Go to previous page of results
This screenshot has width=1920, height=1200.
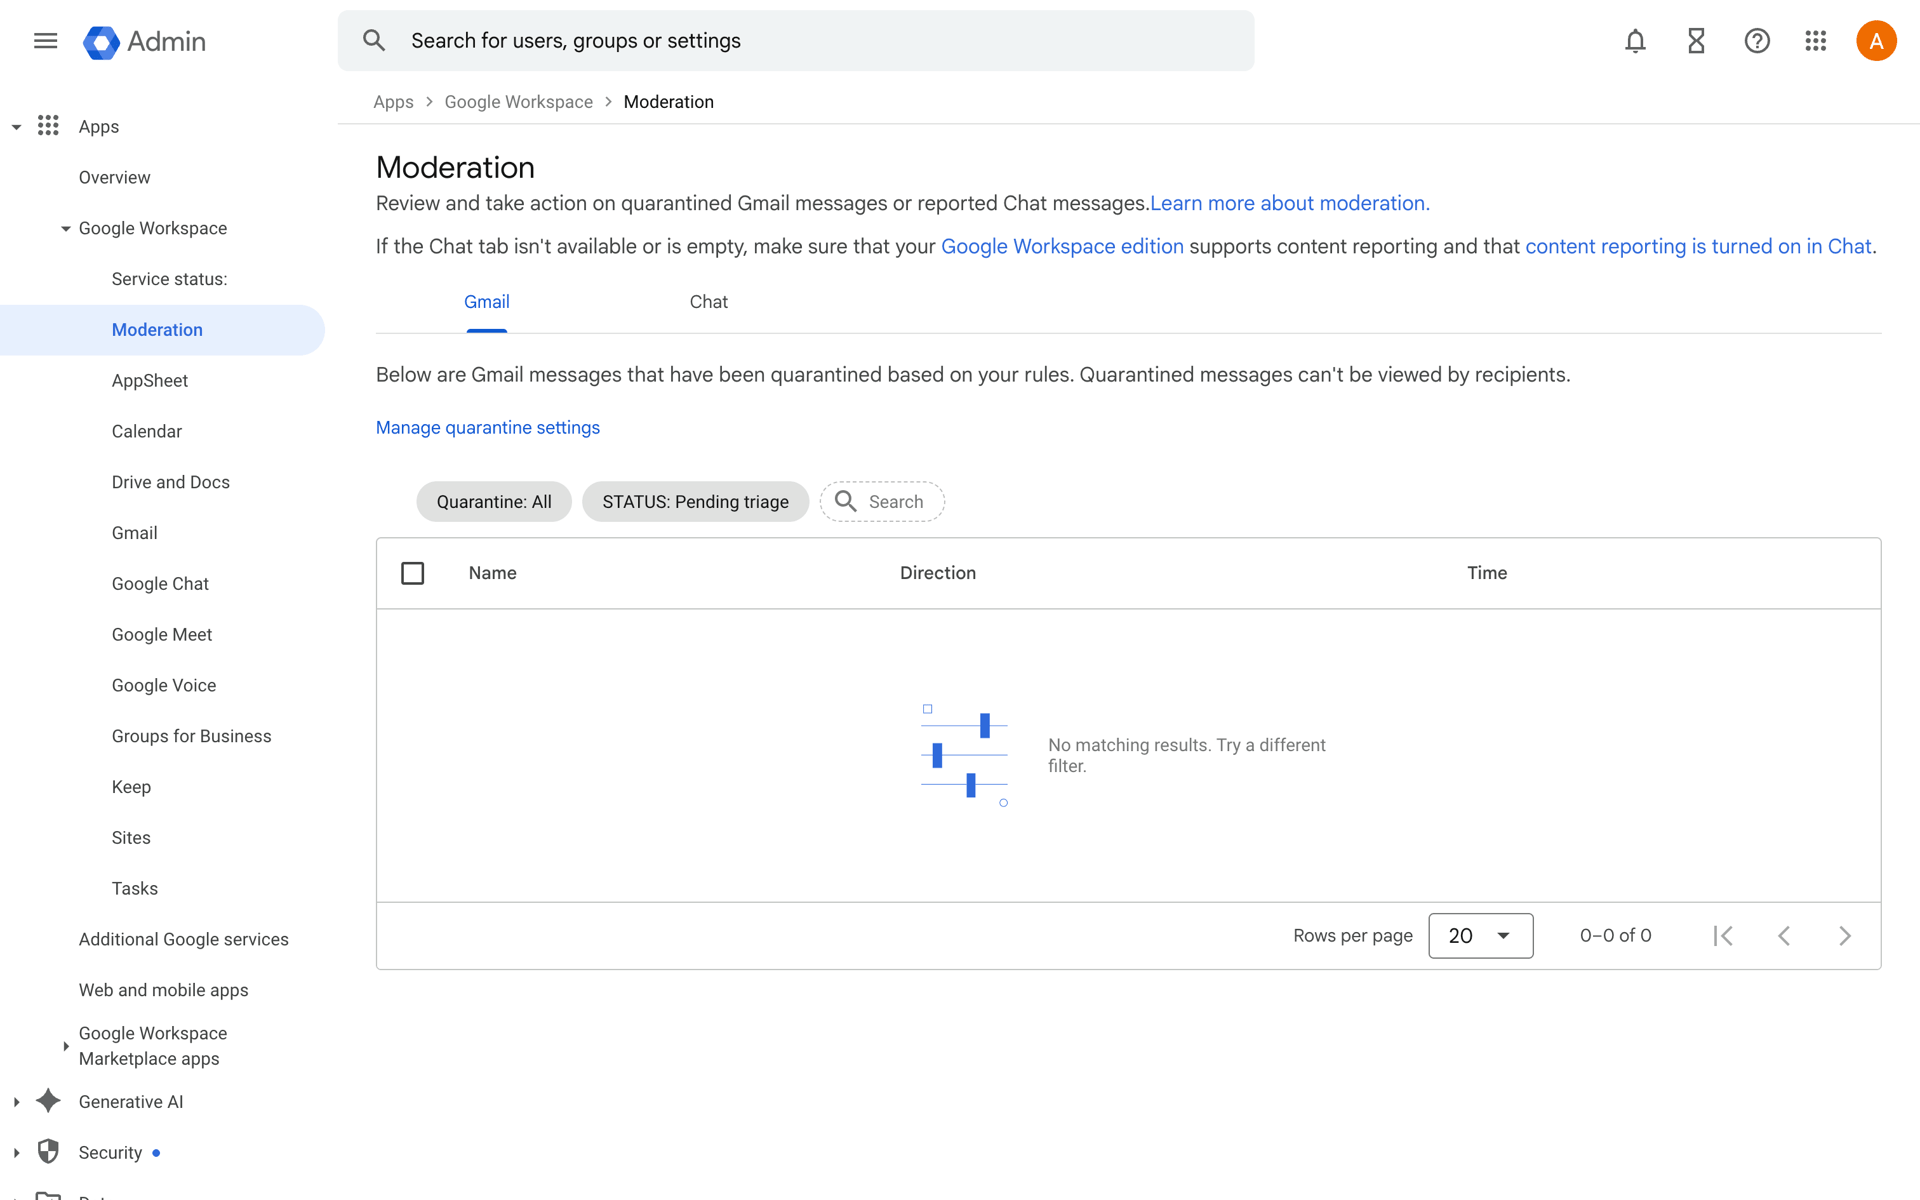(x=1784, y=936)
